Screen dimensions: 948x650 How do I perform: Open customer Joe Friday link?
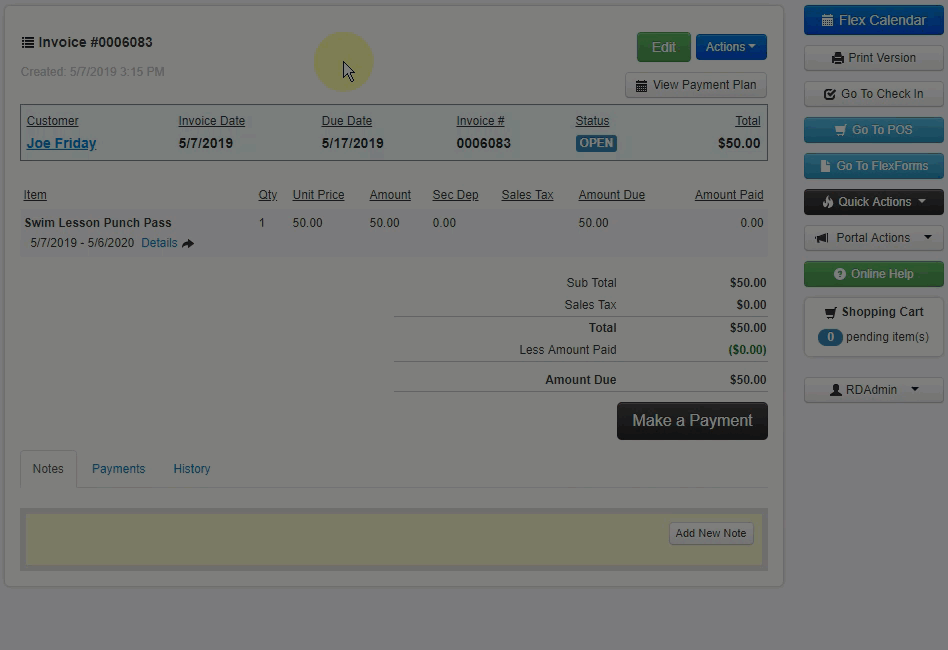point(61,143)
